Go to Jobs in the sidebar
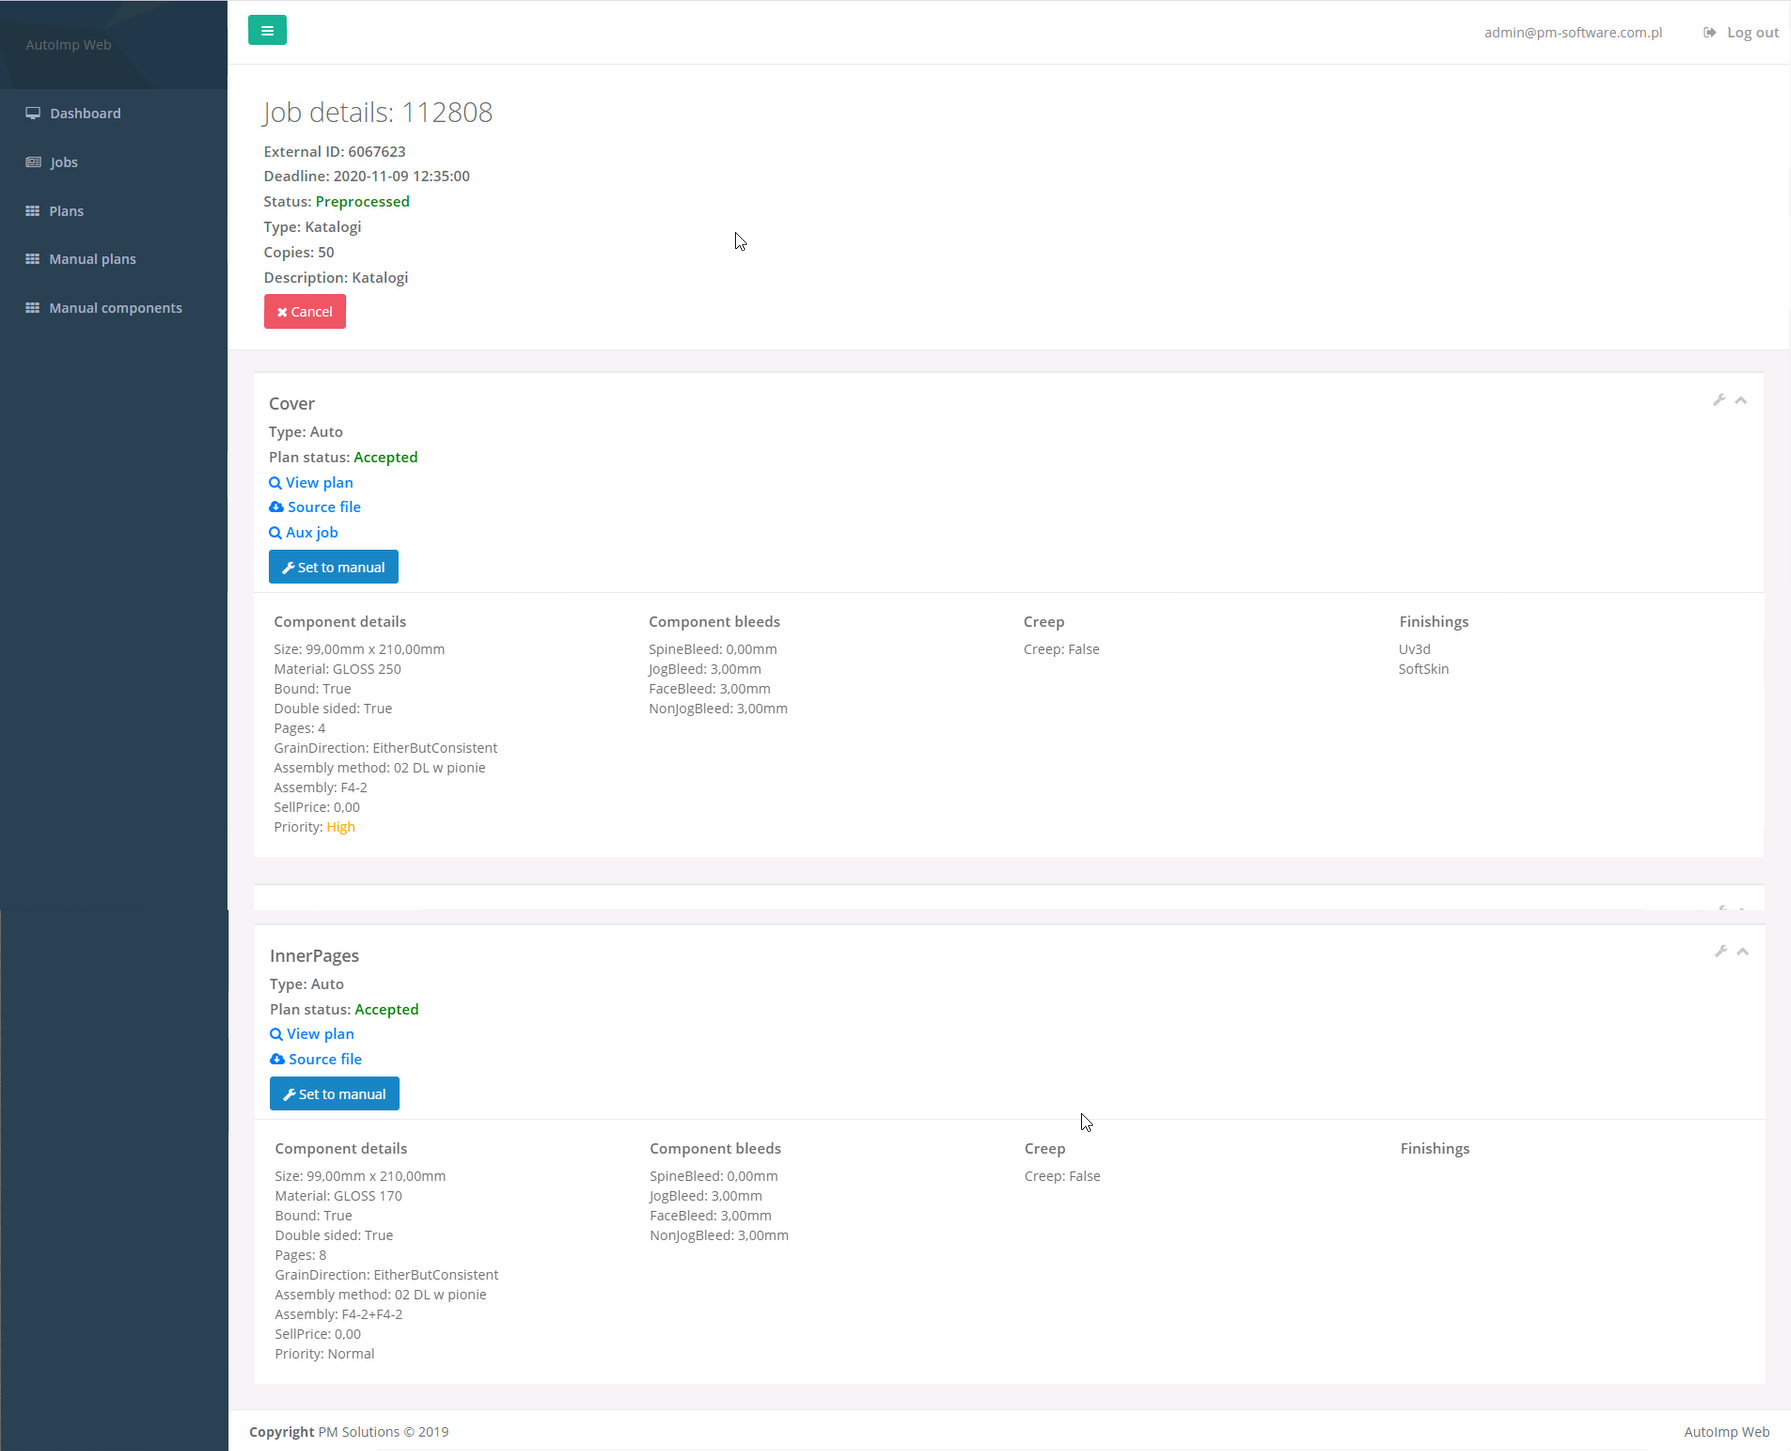This screenshot has height=1451, width=1791. coord(63,162)
